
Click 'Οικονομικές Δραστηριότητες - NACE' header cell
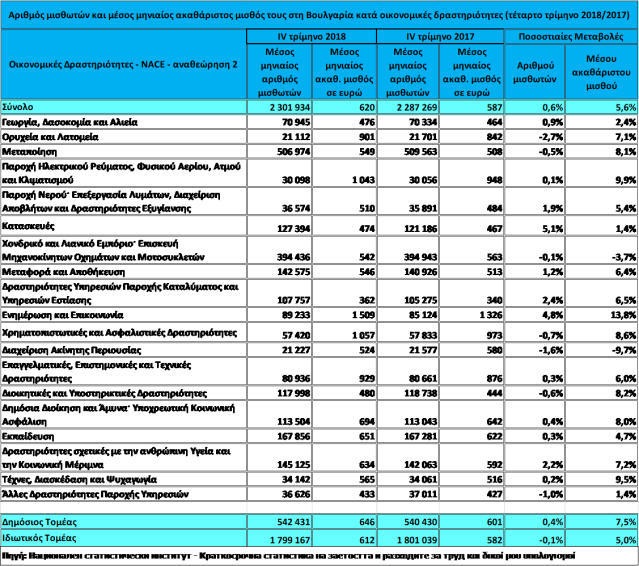coord(123,63)
